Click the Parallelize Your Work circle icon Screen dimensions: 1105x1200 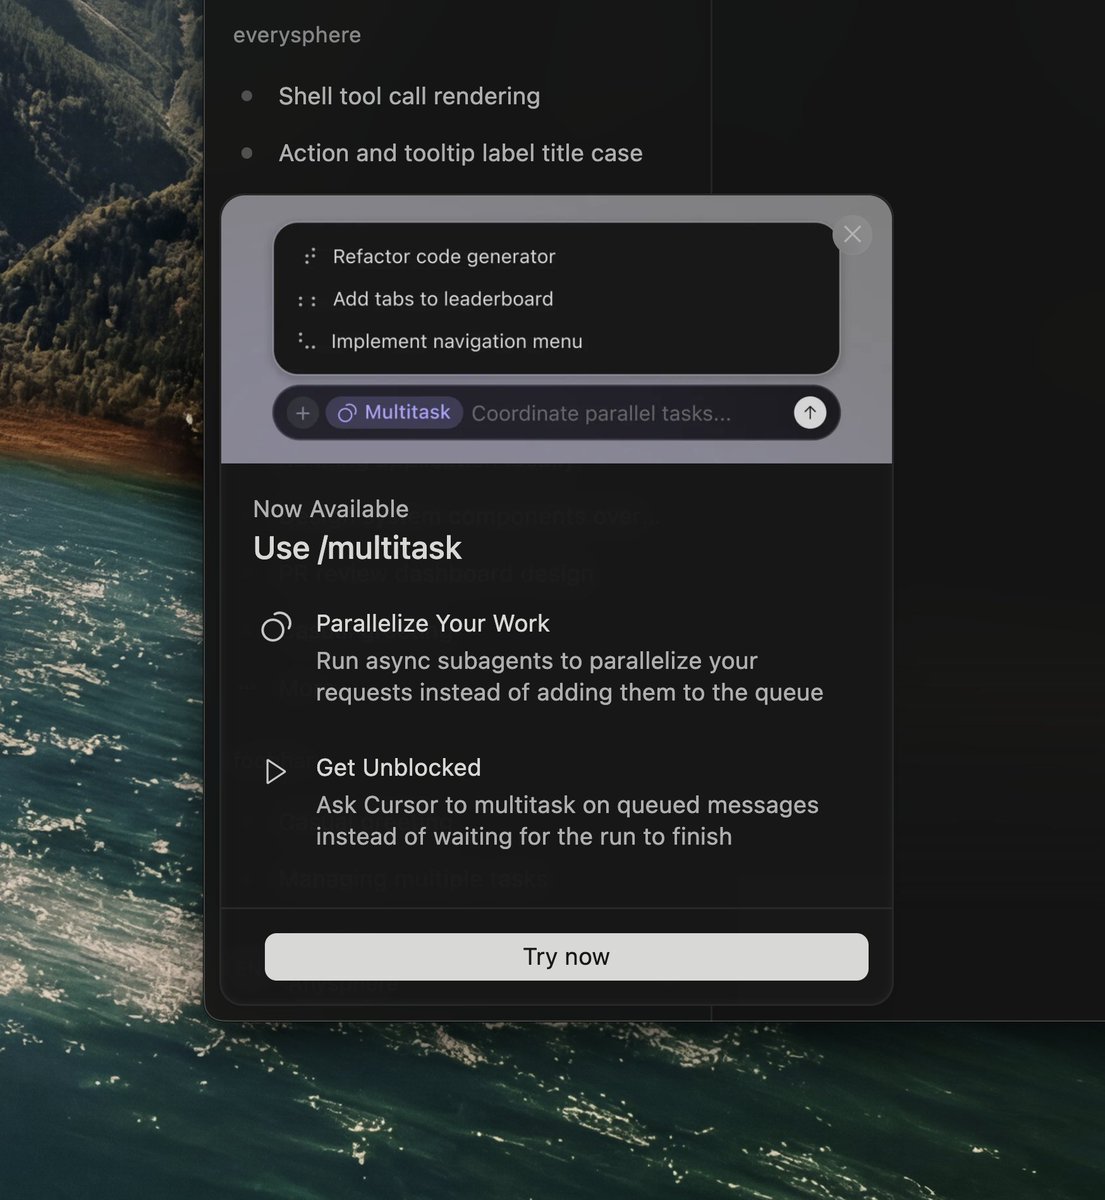tap(276, 627)
